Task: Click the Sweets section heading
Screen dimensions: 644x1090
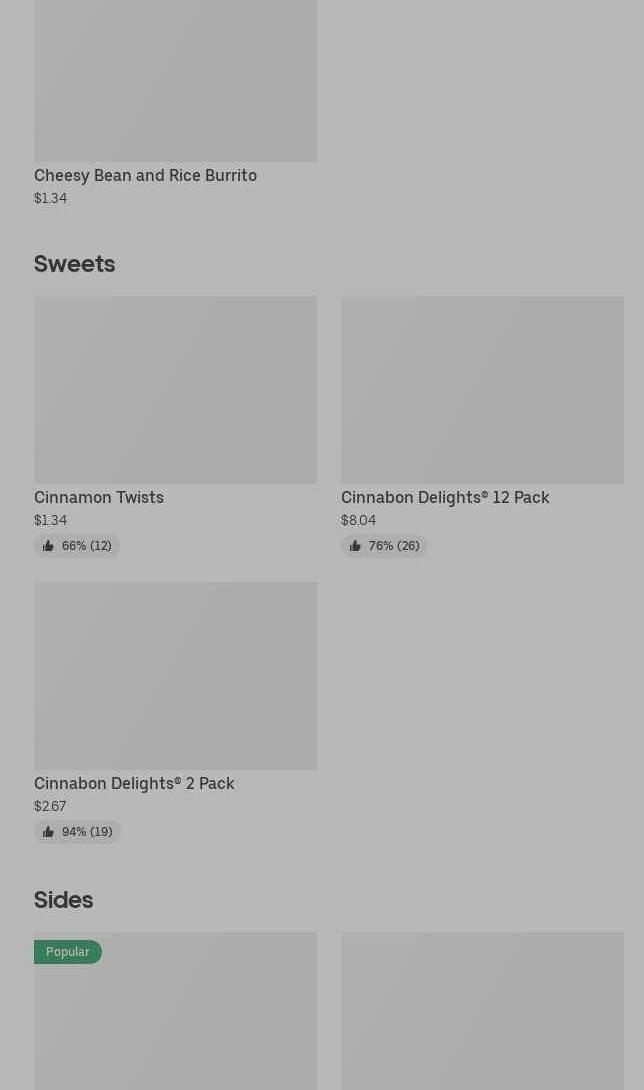Action: pyautogui.click(x=75, y=264)
